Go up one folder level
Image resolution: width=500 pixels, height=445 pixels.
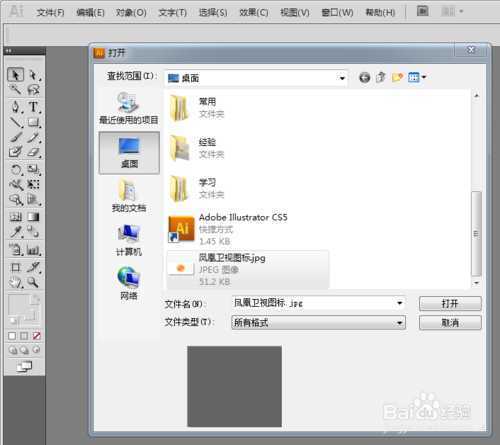381,78
